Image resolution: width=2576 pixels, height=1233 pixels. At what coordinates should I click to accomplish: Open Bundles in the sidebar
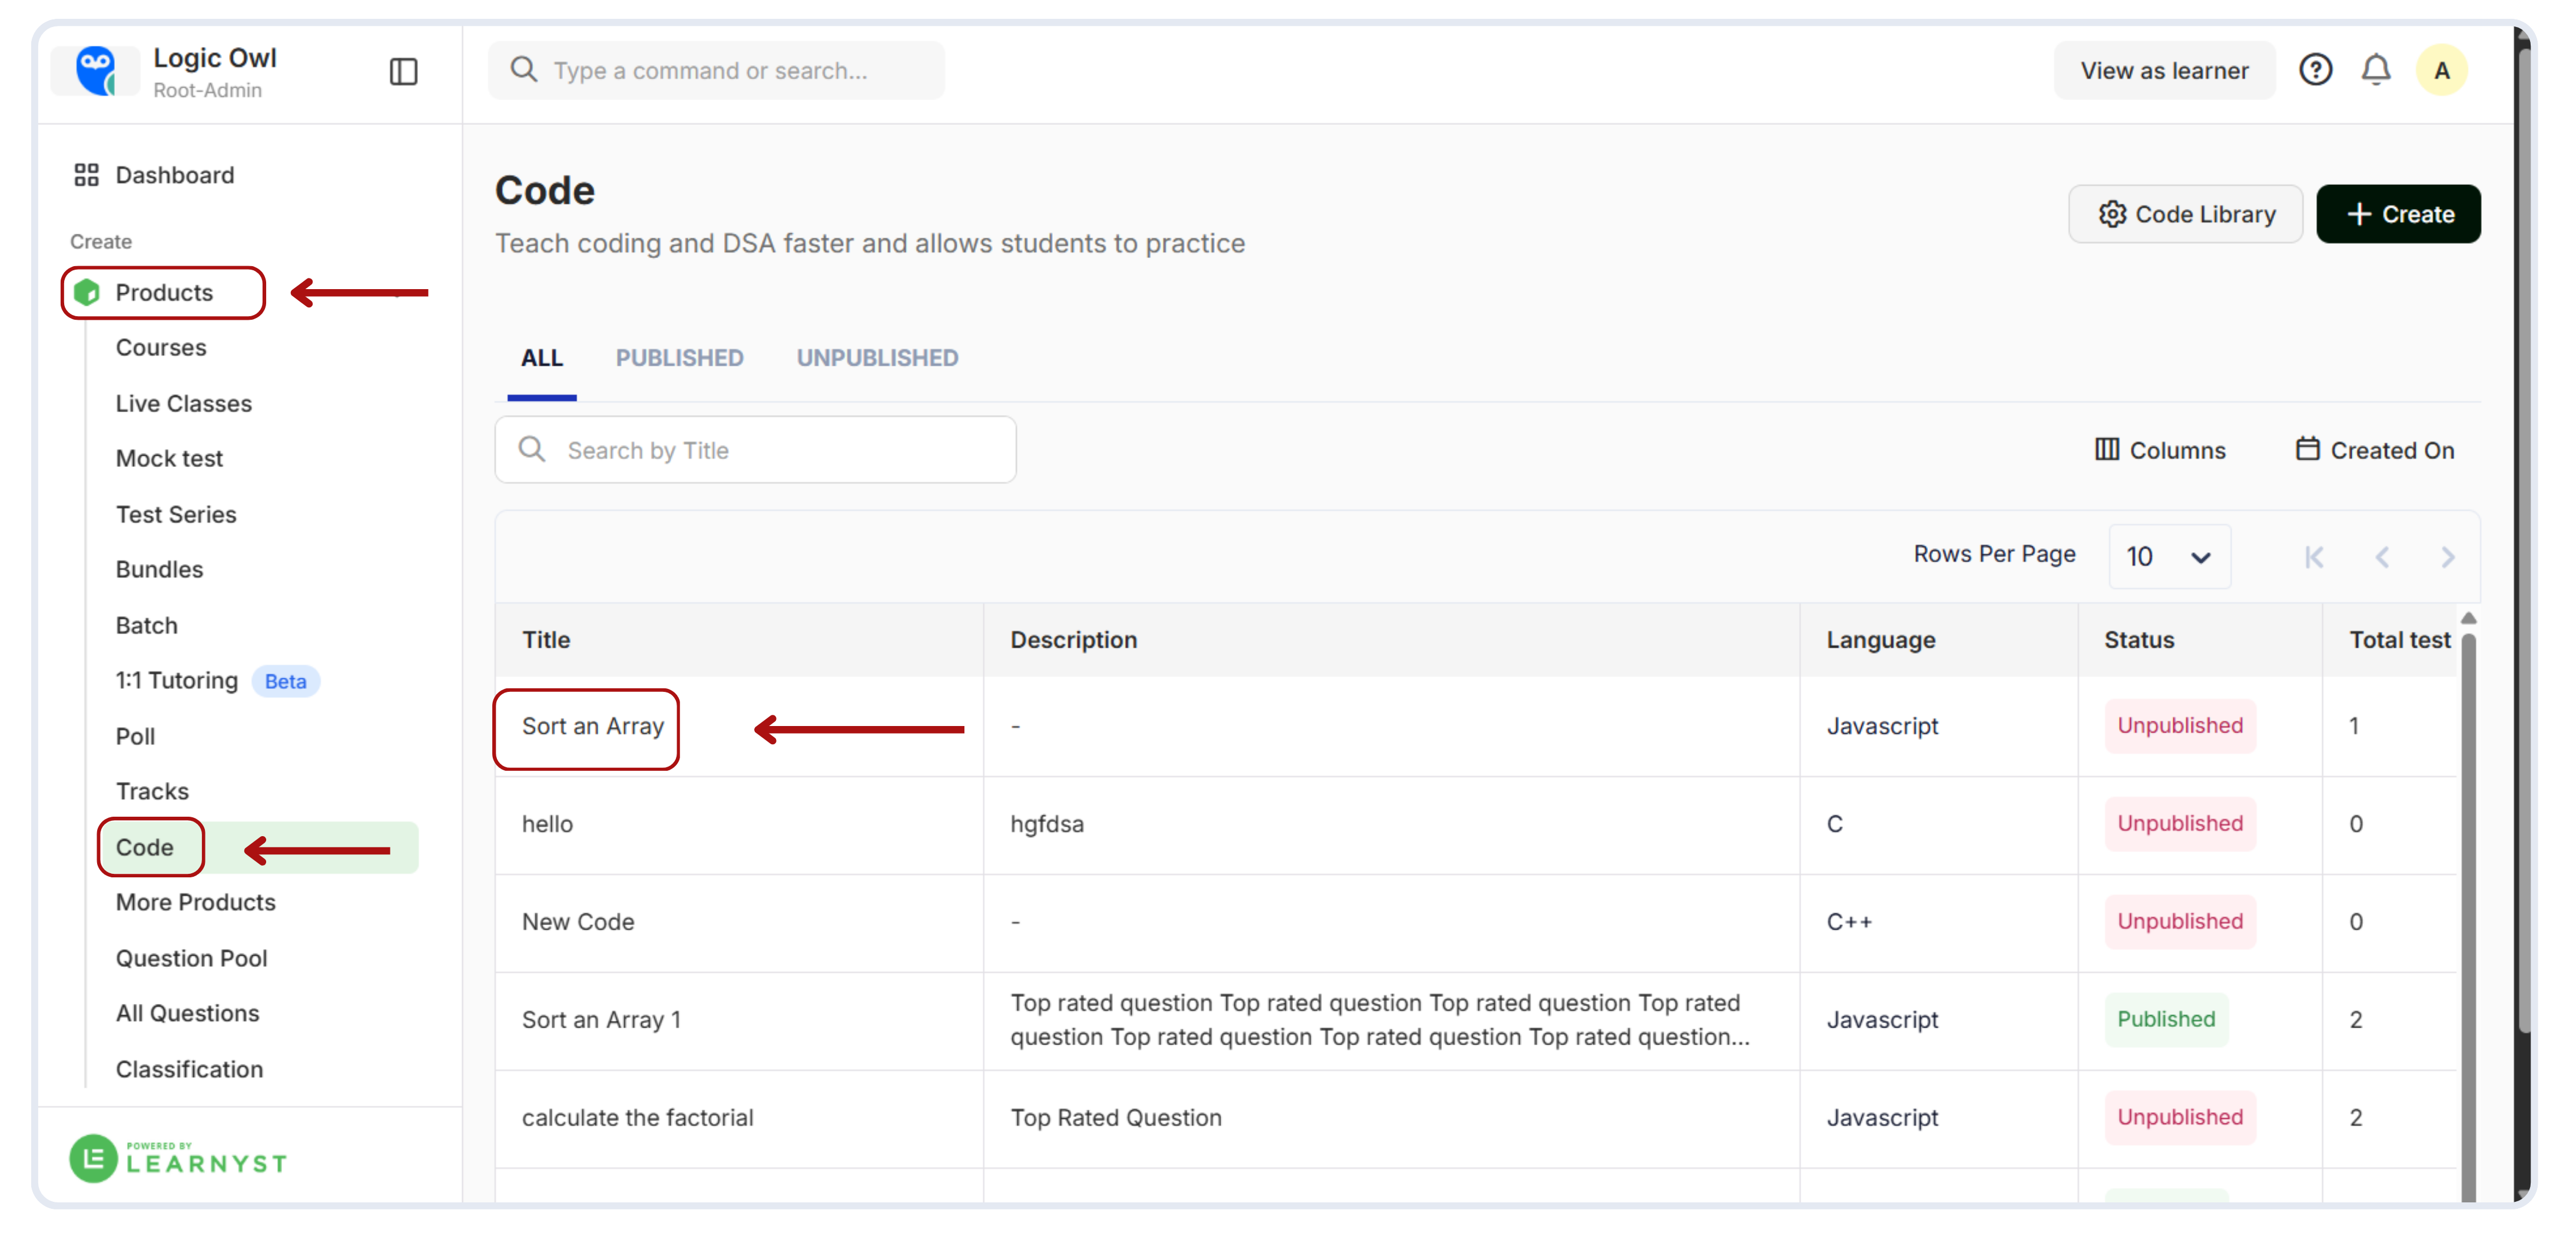159,569
